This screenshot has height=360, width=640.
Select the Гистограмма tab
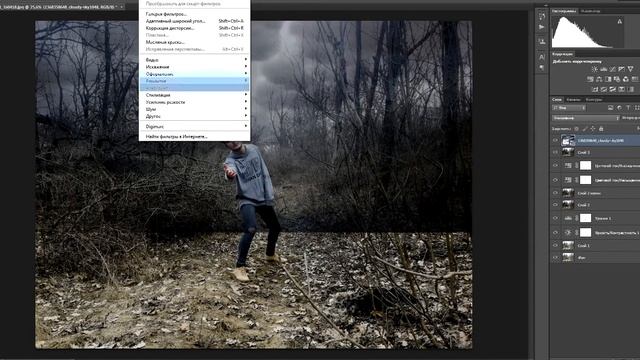pyautogui.click(x=564, y=11)
